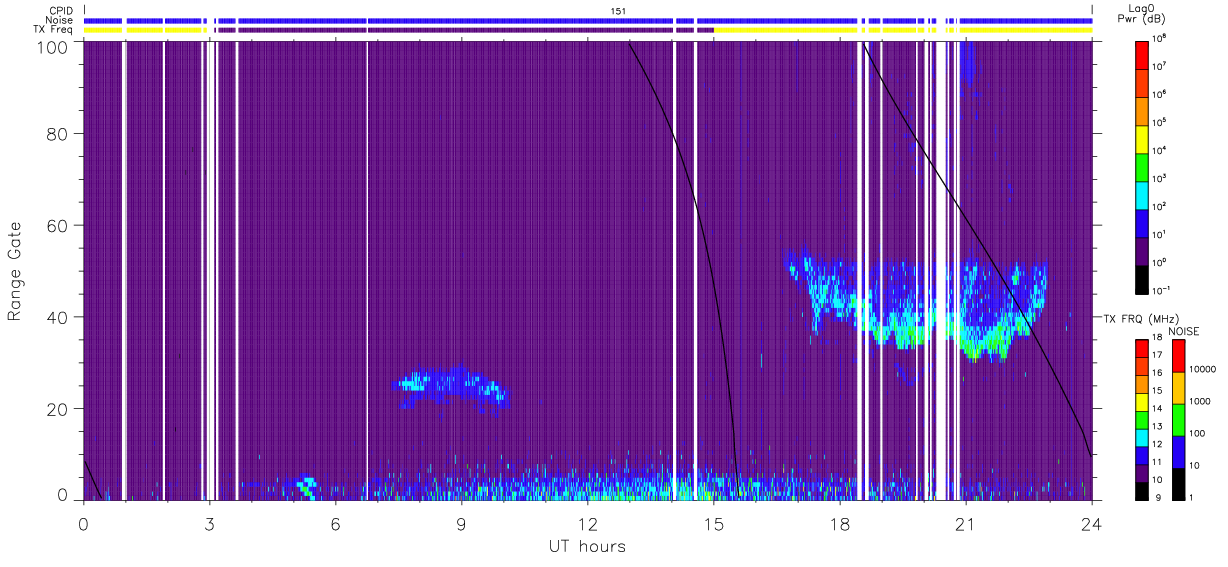Click the black segment of the Lag0 power colorbar
This screenshot has height=567, width=1228.
point(1142,278)
